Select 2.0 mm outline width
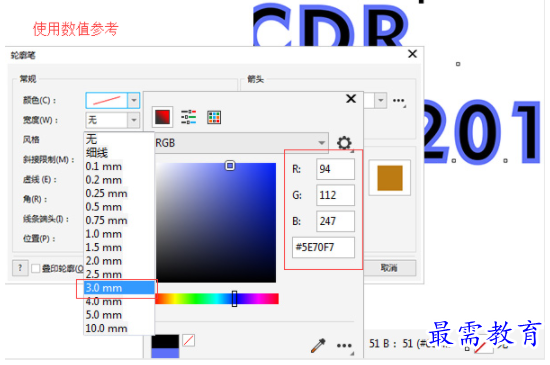 [119, 261]
